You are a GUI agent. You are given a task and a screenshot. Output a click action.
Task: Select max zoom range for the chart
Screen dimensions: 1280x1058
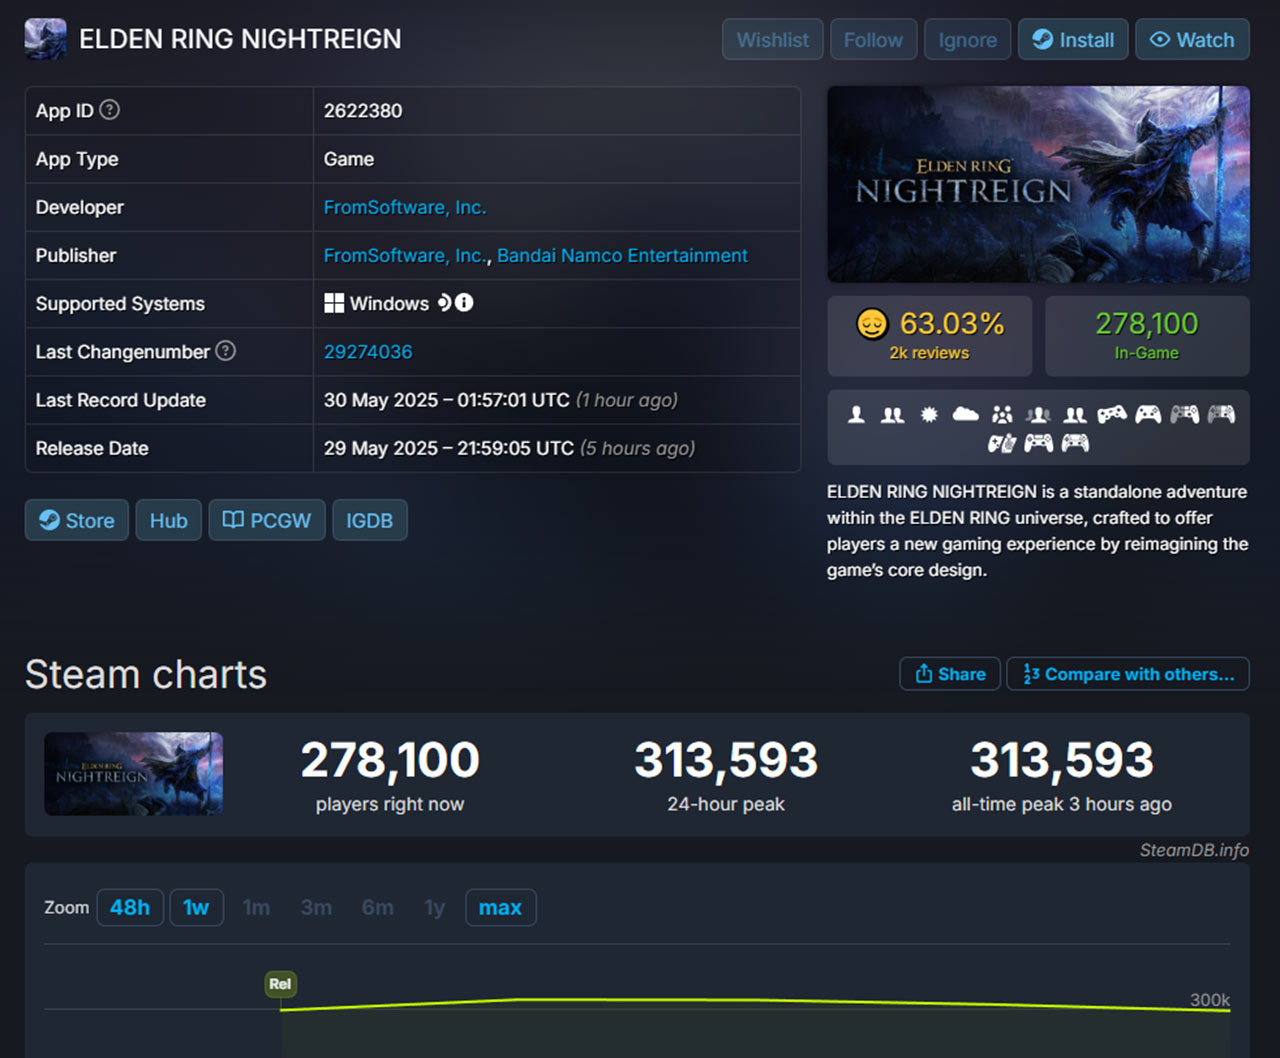pos(500,908)
